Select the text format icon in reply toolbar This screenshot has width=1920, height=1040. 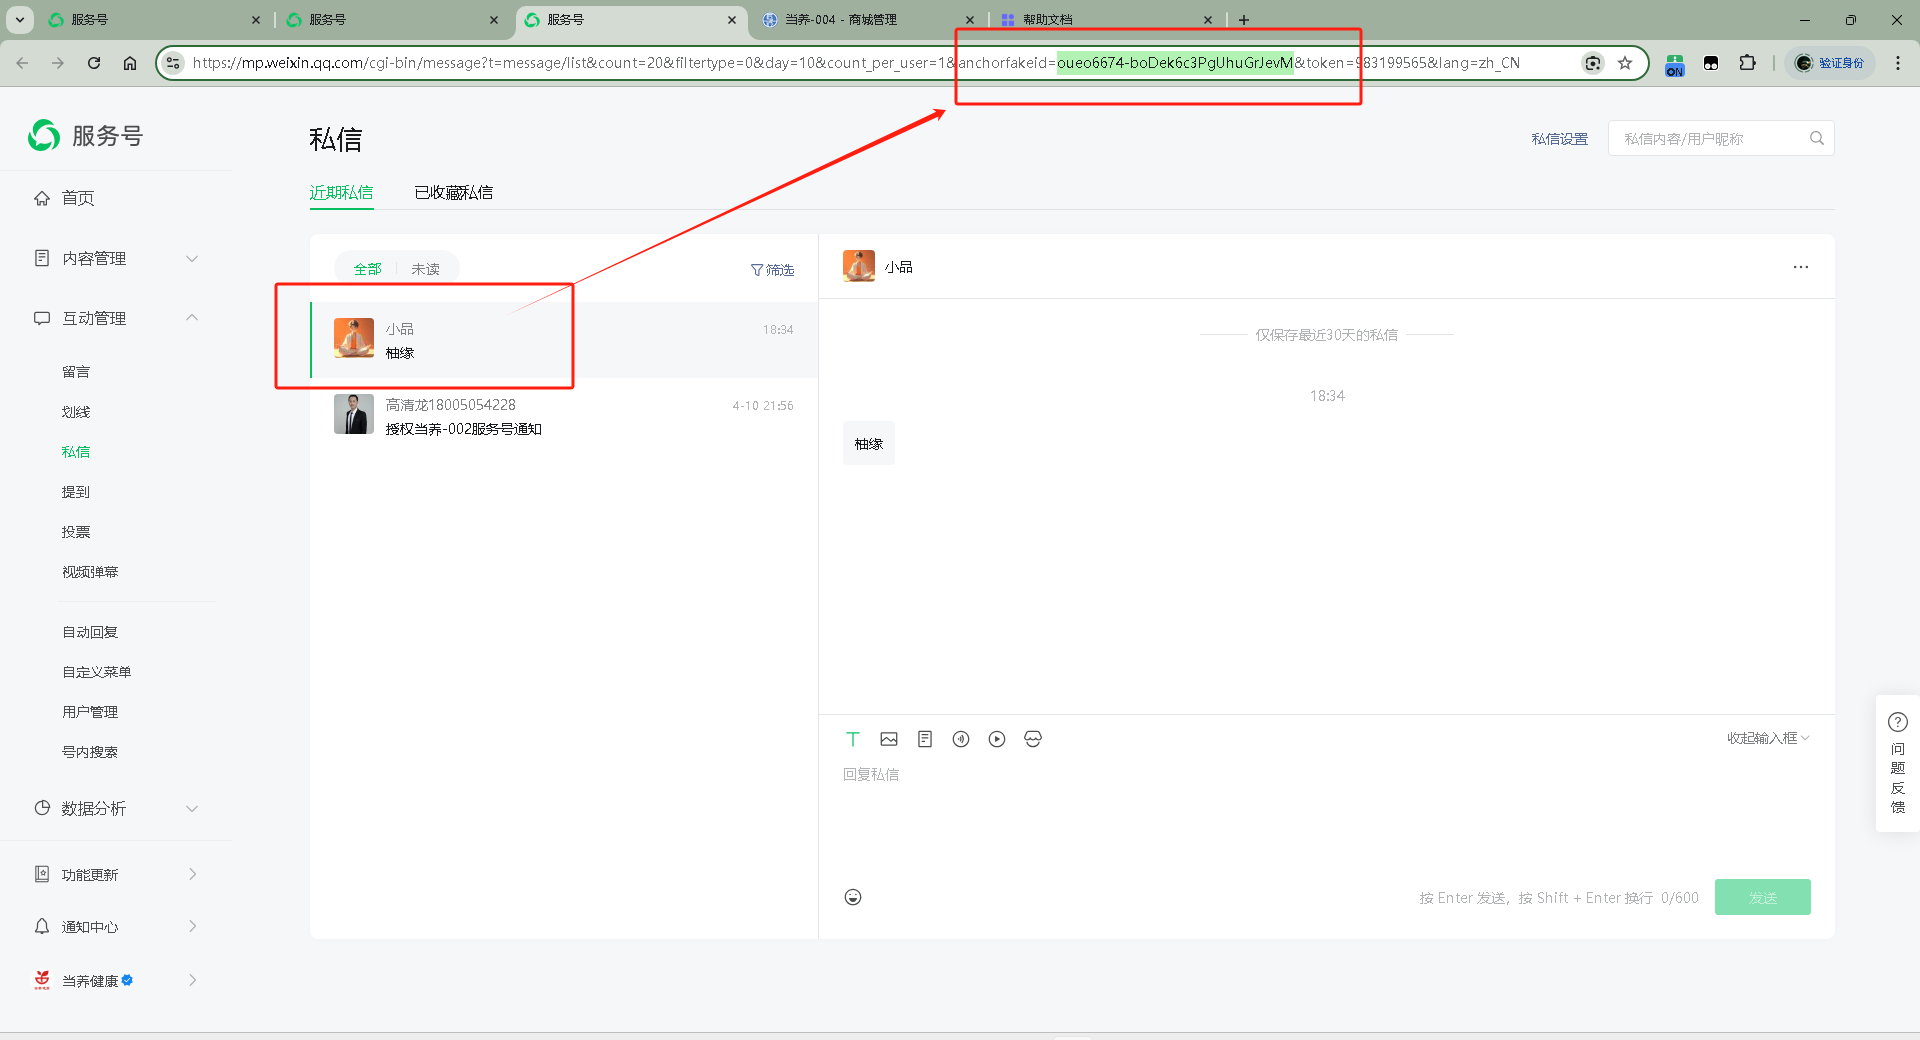[x=853, y=739]
